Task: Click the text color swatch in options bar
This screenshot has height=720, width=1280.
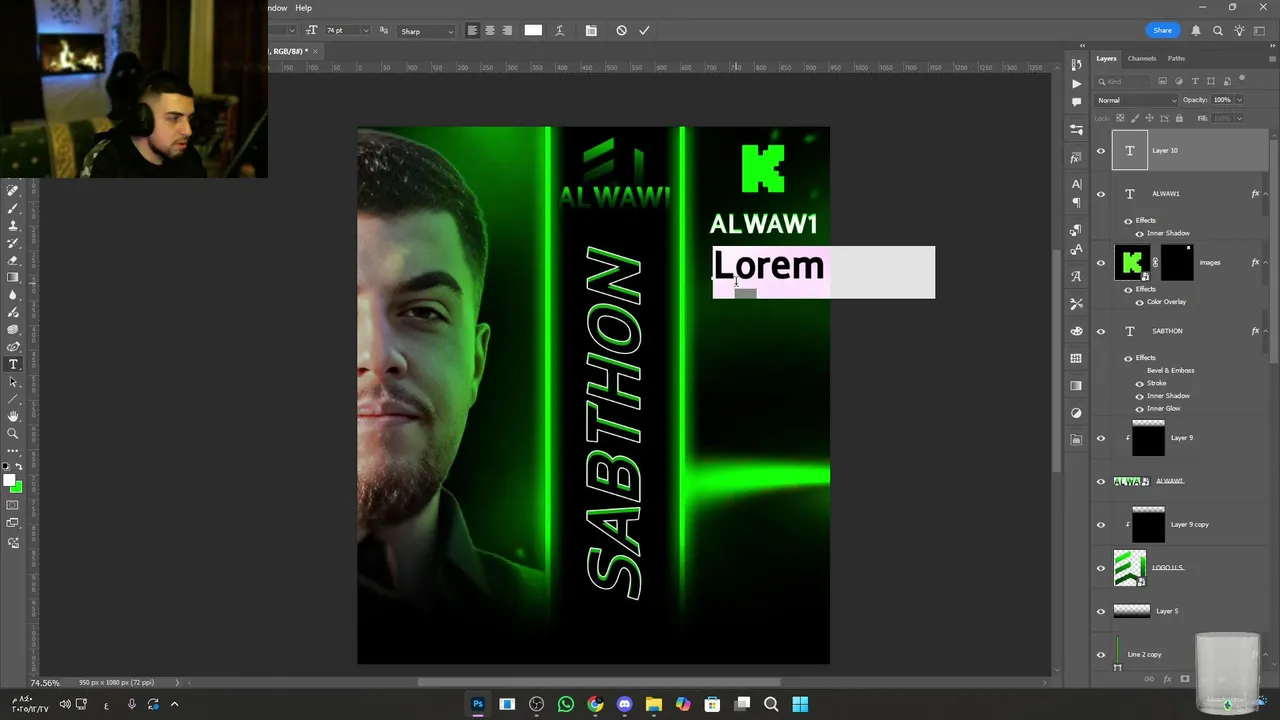Action: [533, 31]
